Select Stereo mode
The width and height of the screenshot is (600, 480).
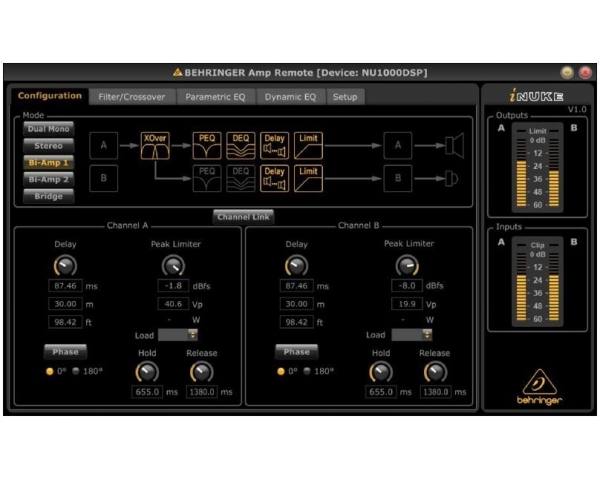pos(49,146)
